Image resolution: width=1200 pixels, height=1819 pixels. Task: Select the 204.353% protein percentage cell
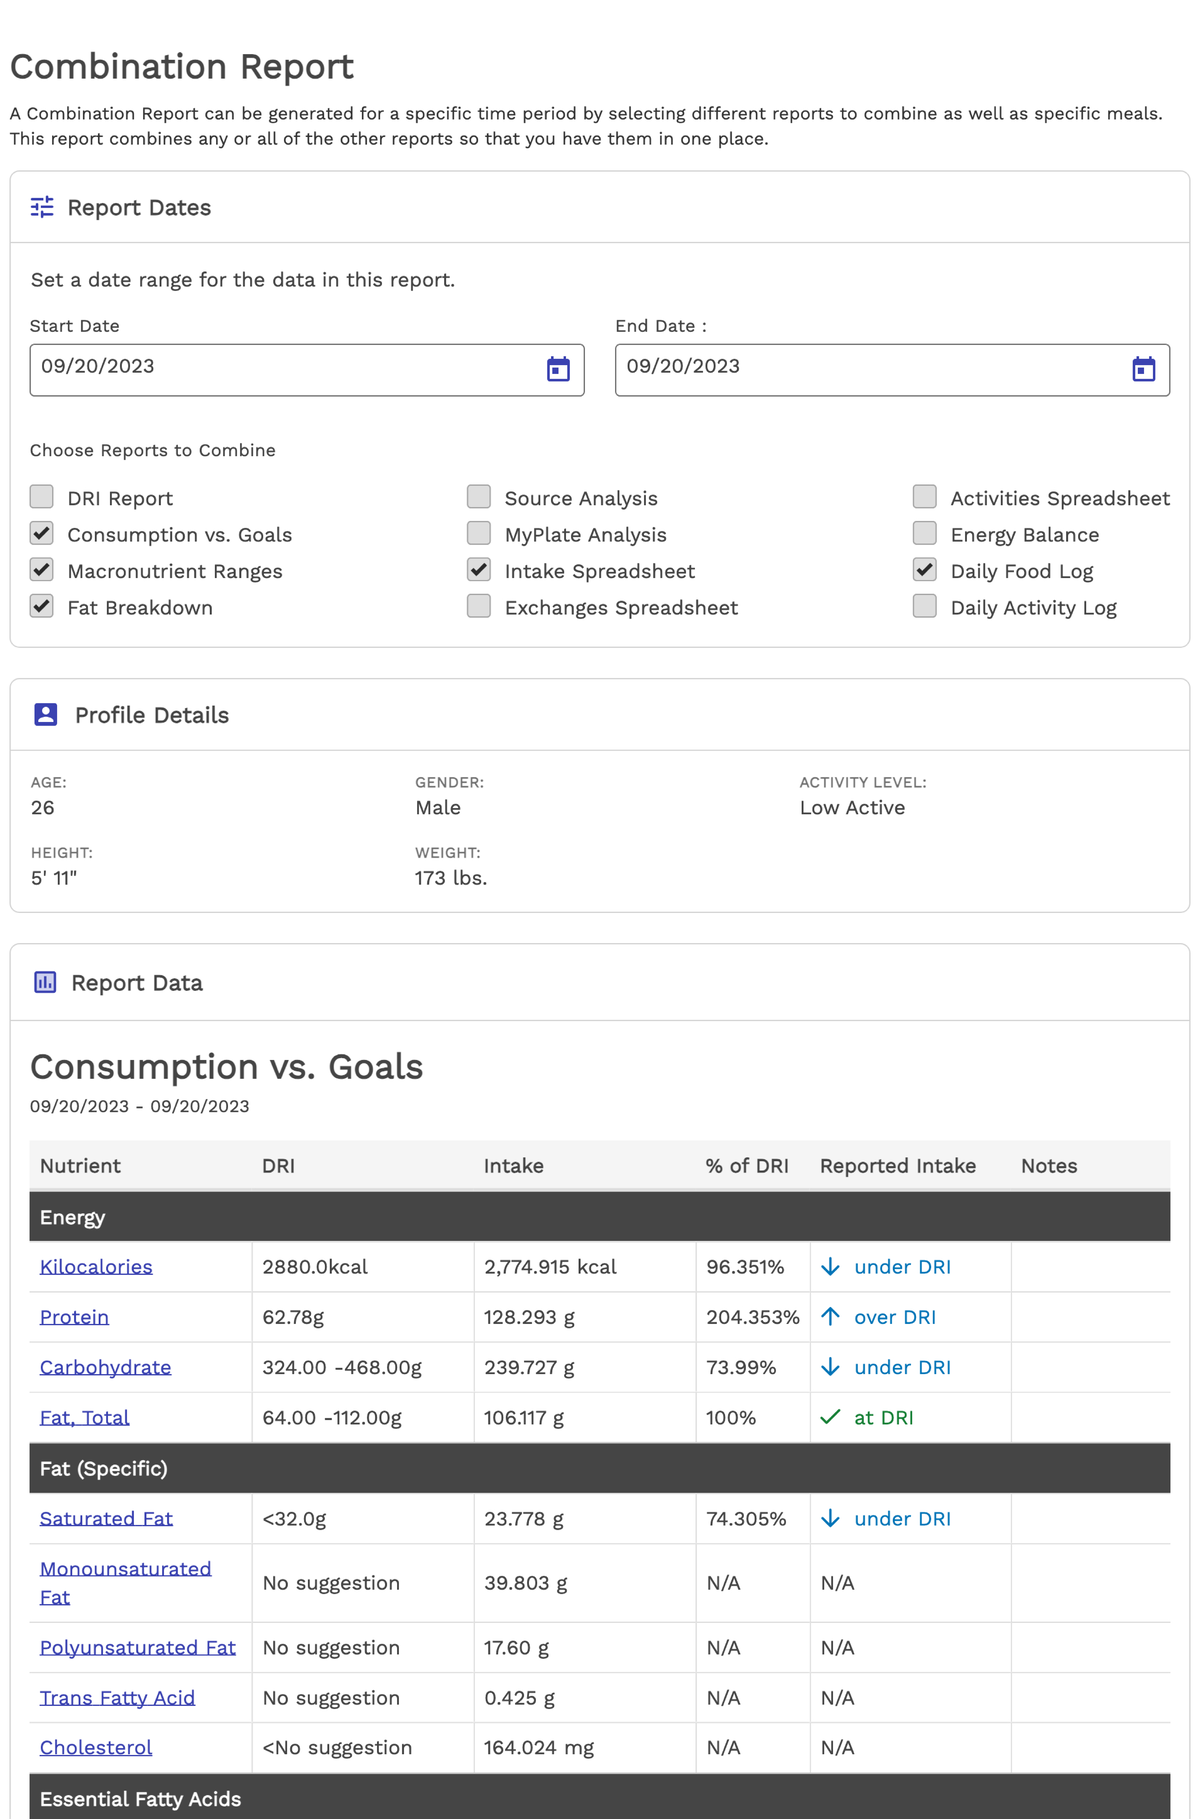(752, 1316)
